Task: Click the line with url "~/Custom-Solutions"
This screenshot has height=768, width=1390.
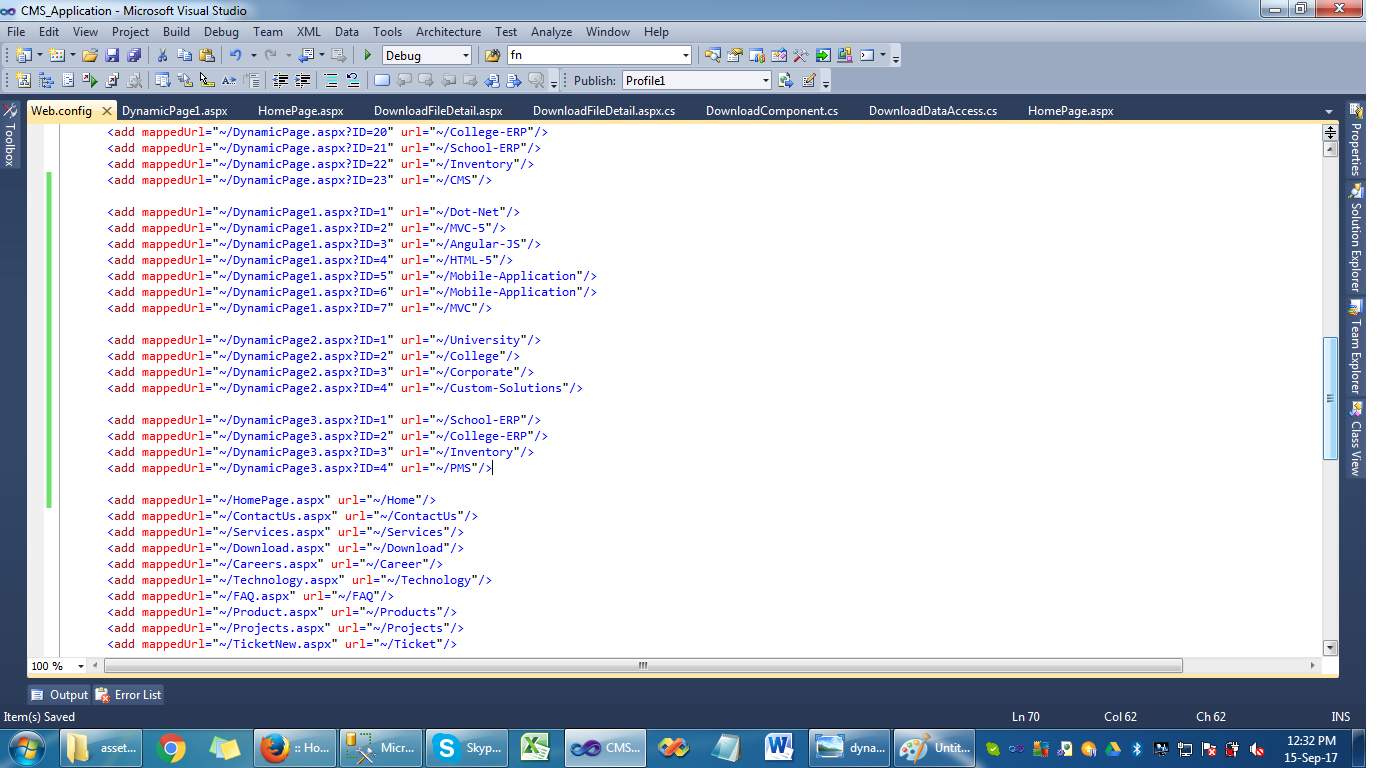Action: (x=345, y=388)
